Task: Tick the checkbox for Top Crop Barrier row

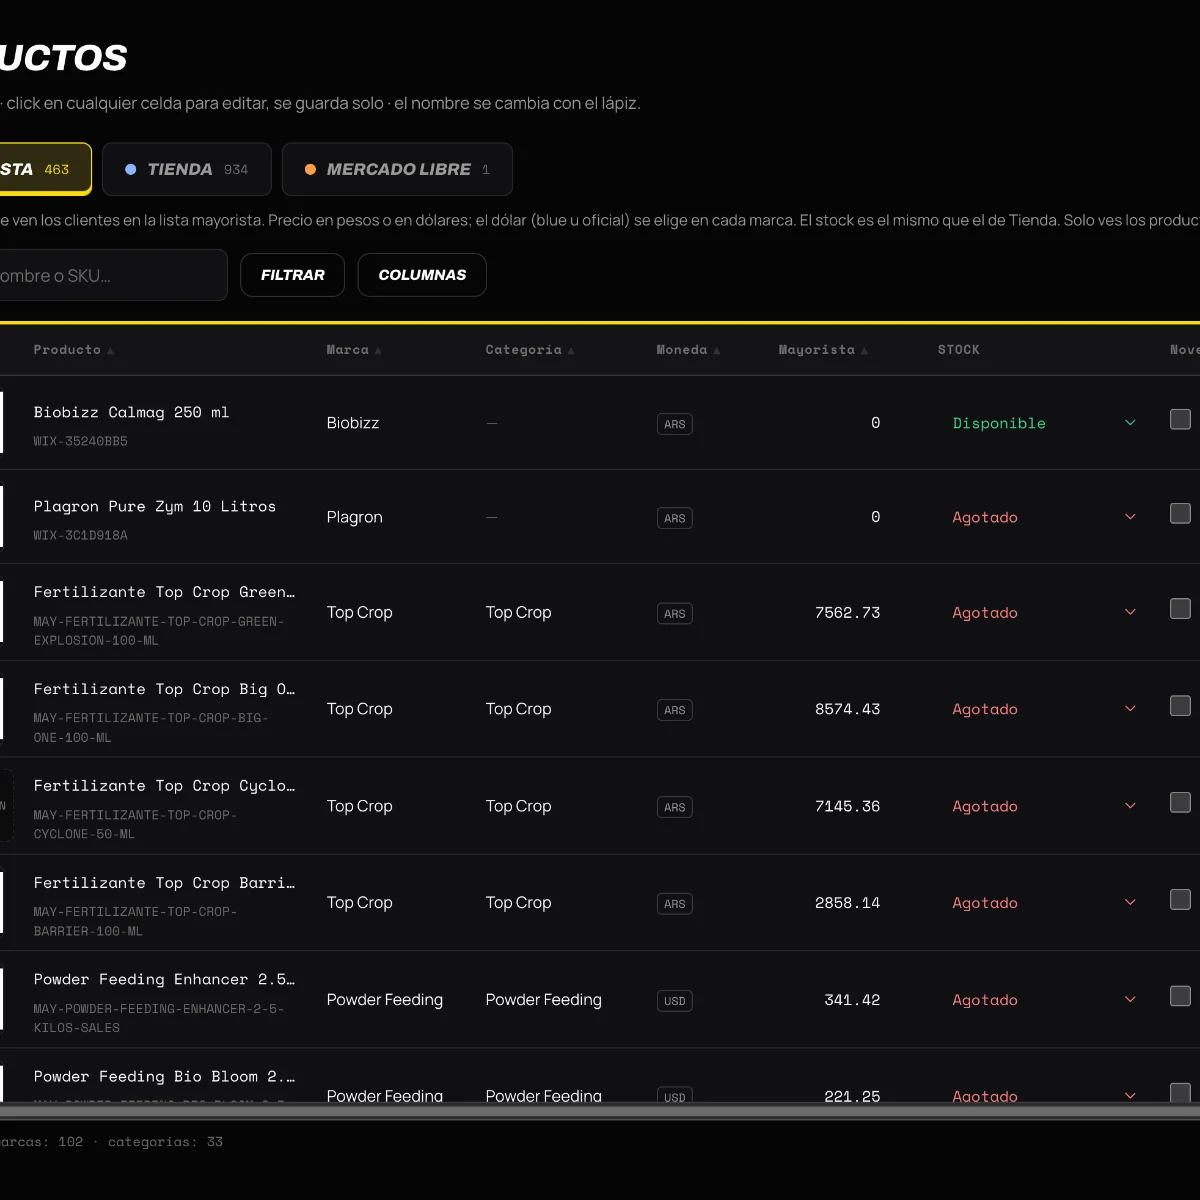Action: coord(1180,899)
